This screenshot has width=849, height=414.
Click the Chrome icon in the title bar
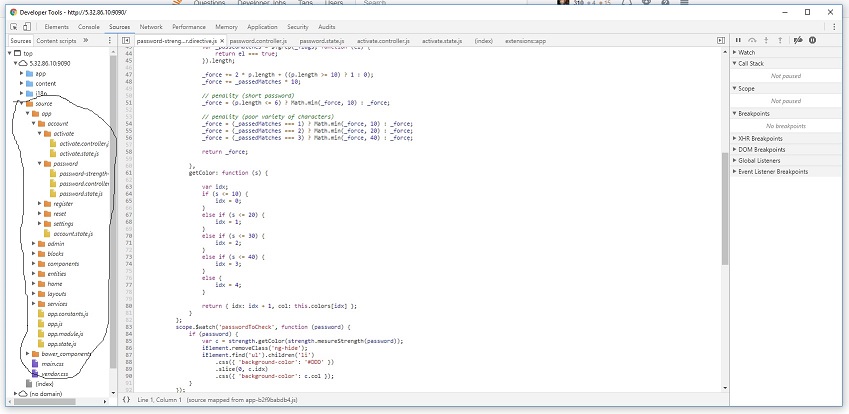pyautogui.click(x=14, y=12)
